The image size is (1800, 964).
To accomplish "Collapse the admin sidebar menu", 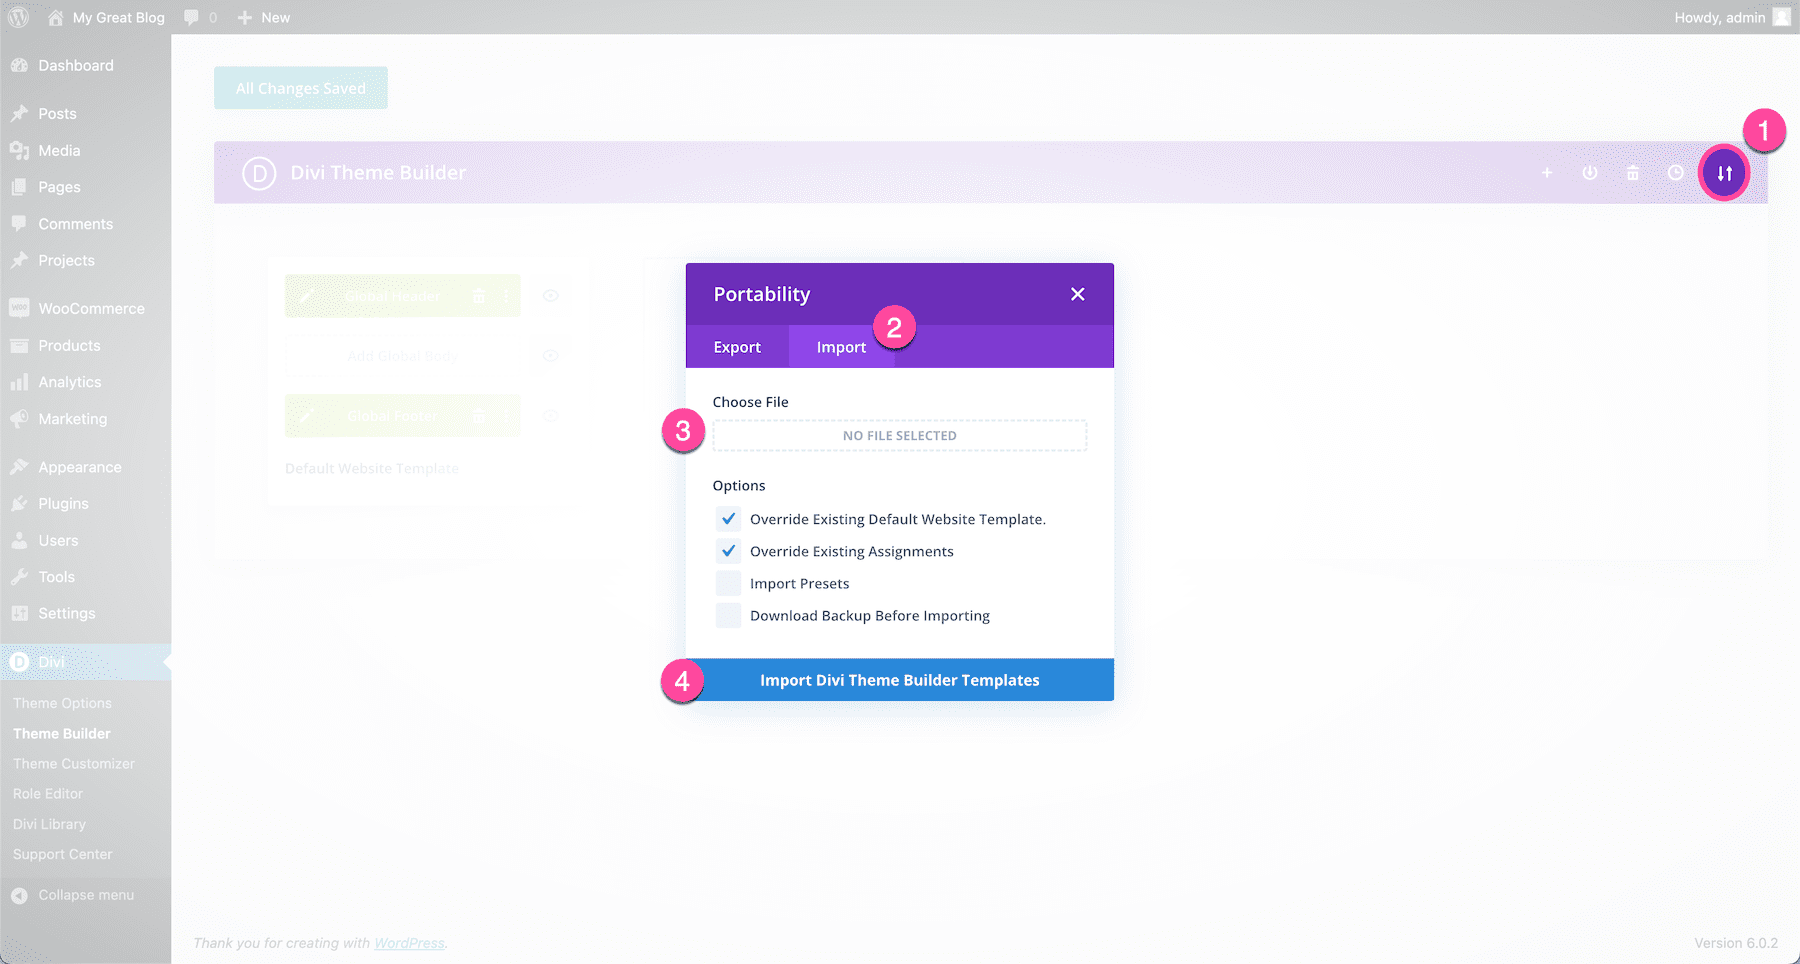I will (75, 895).
